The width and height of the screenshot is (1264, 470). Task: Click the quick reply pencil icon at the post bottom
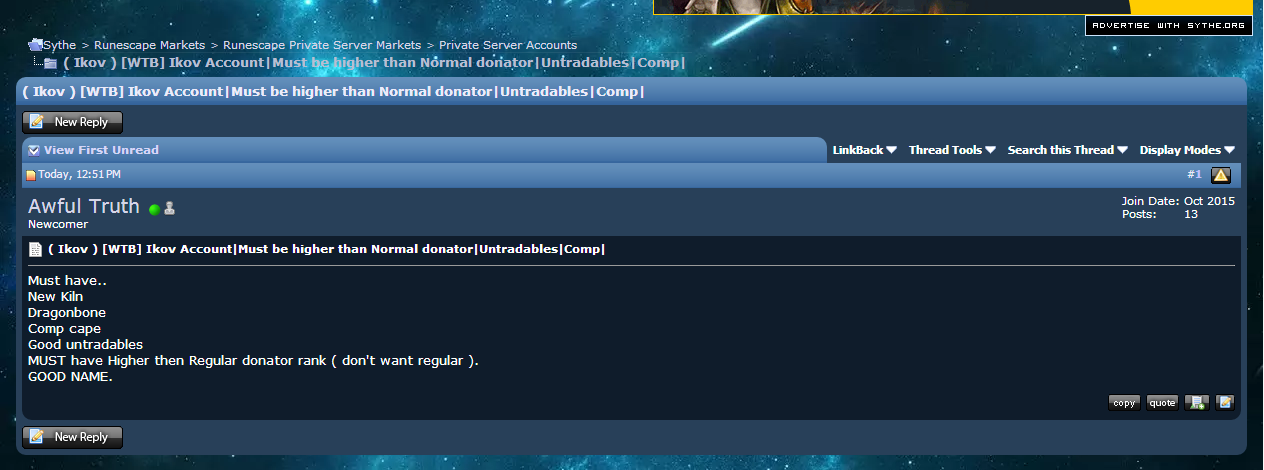1225,402
